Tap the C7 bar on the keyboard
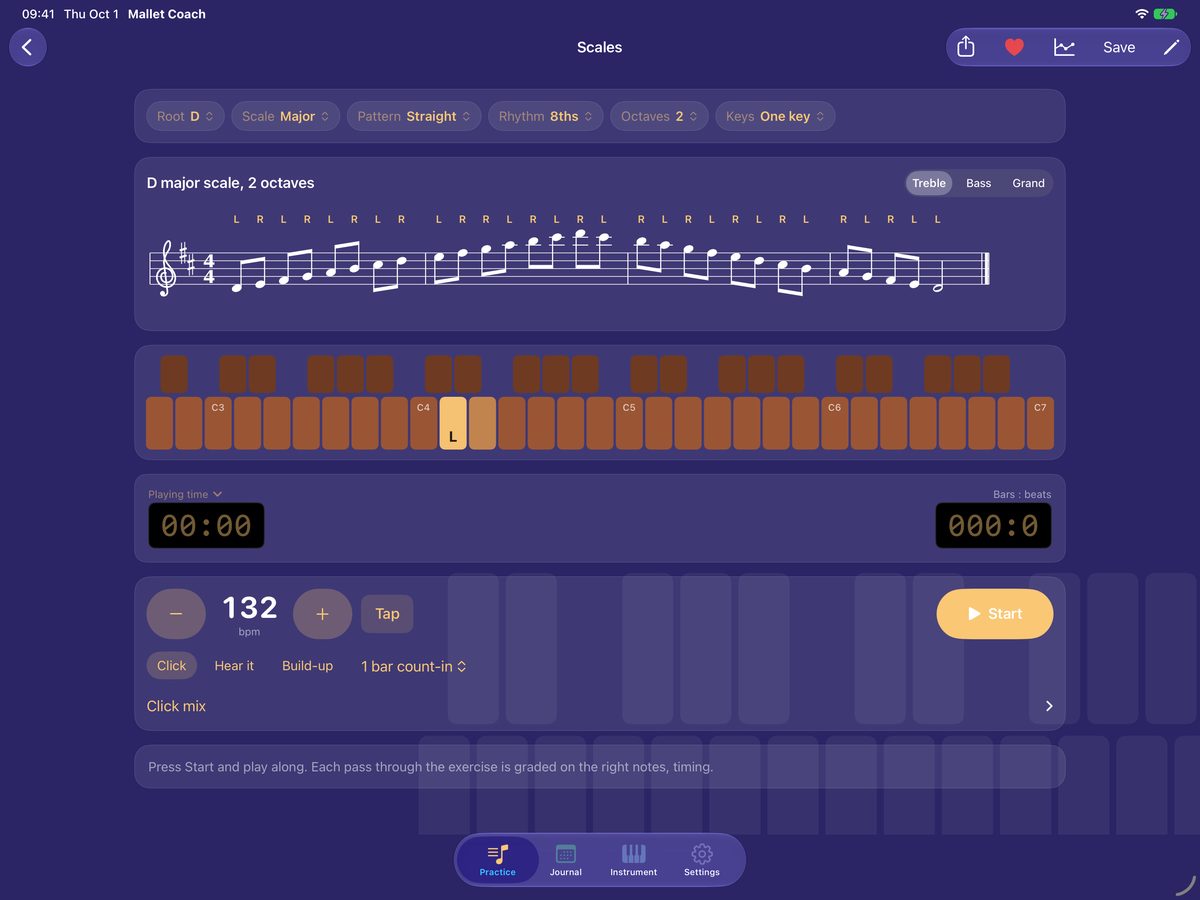Screen dimensions: 1200x900 (1040, 423)
